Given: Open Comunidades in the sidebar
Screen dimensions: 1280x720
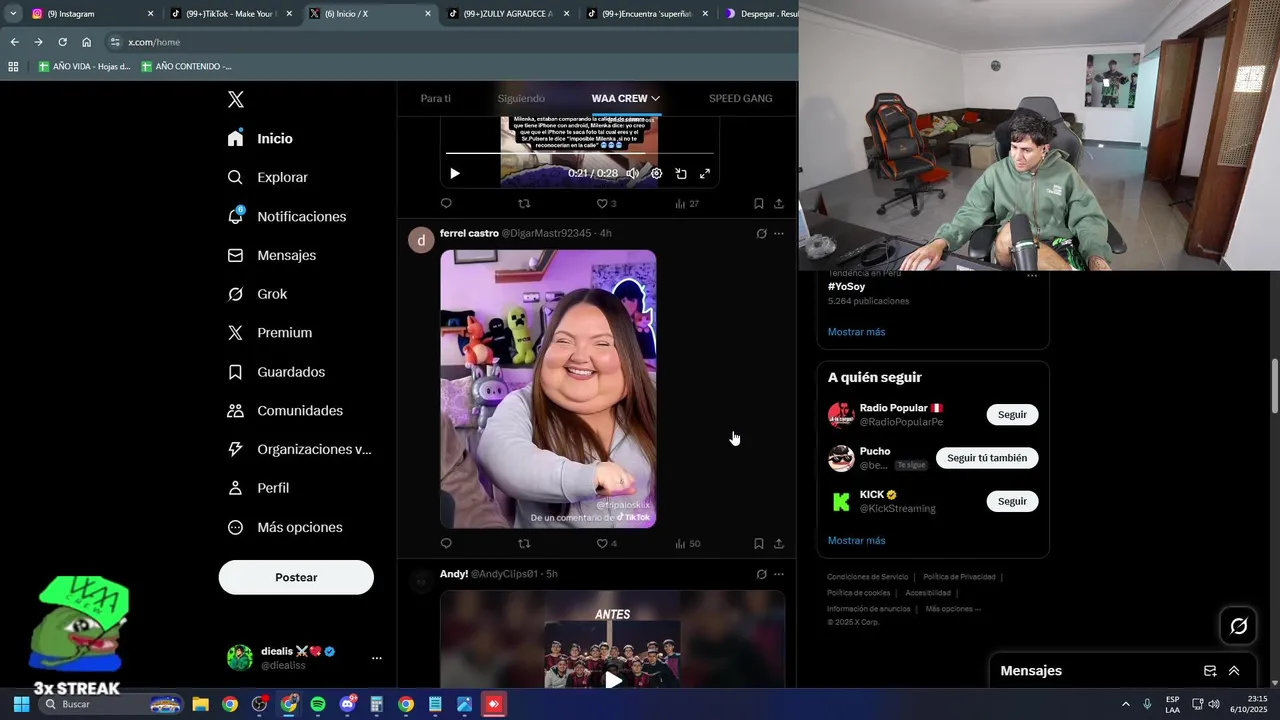Looking at the screenshot, I should pos(286,411).
